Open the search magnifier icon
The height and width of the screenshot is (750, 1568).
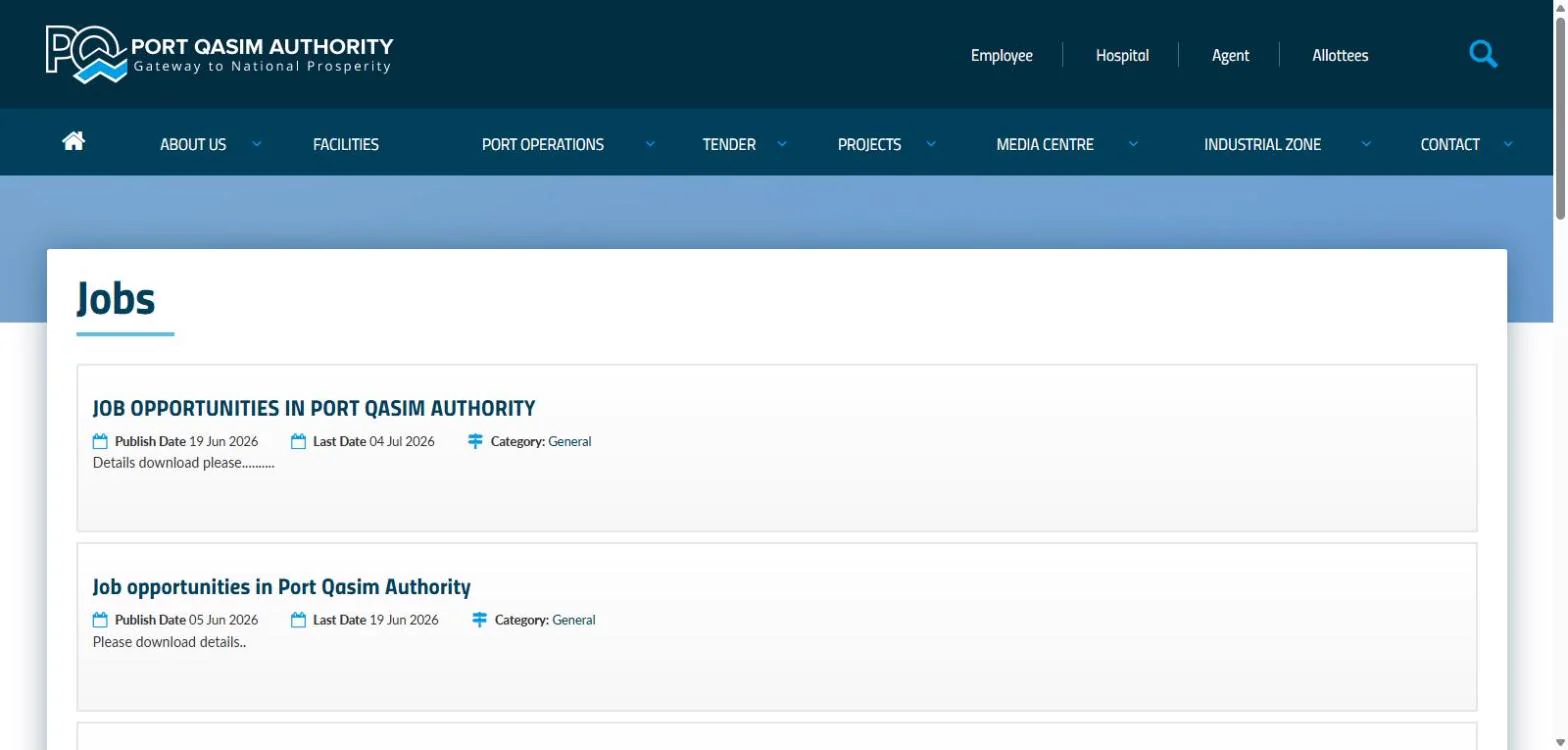[x=1483, y=54]
